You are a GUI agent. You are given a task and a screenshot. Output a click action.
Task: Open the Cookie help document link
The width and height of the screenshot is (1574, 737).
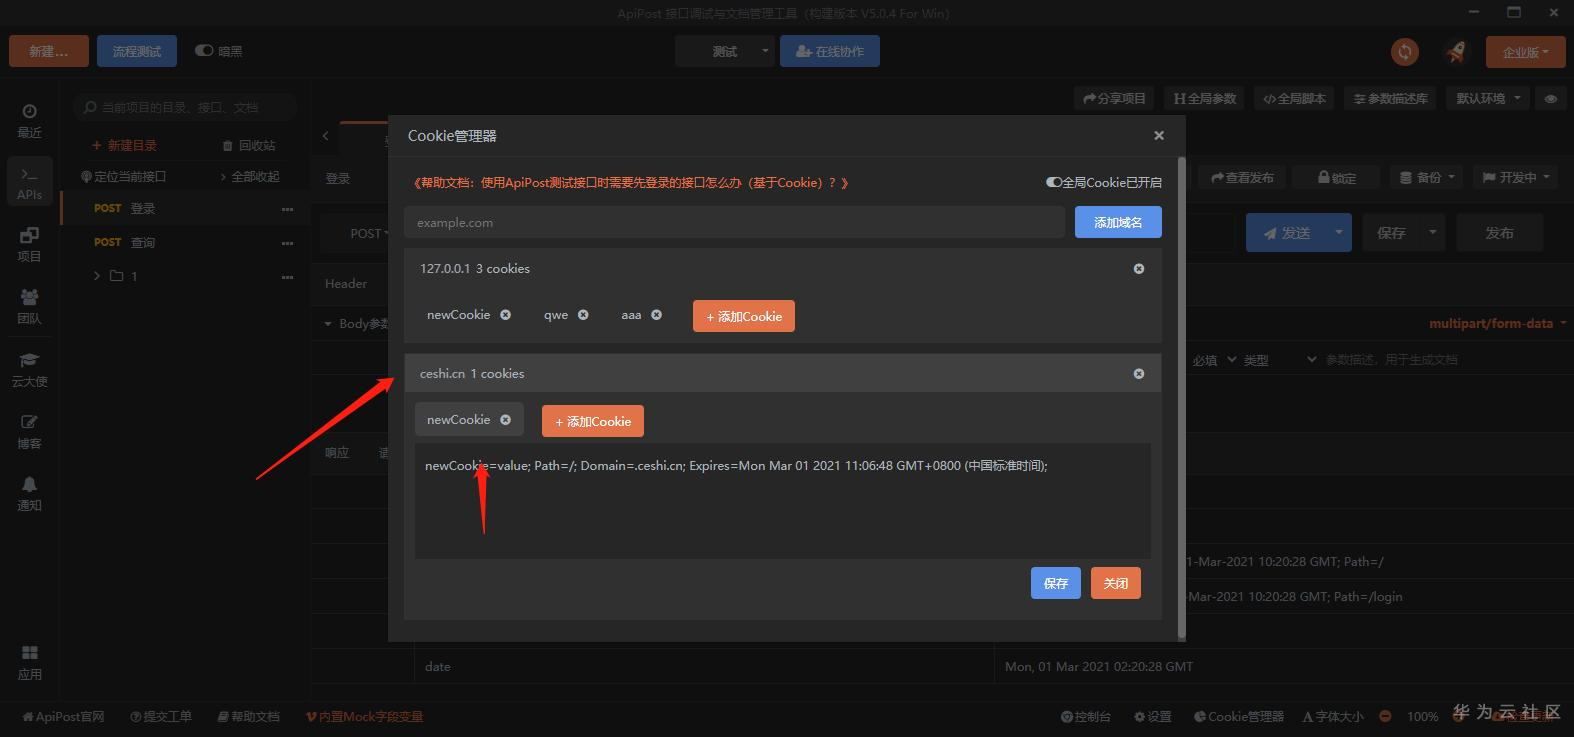pos(631,183)
